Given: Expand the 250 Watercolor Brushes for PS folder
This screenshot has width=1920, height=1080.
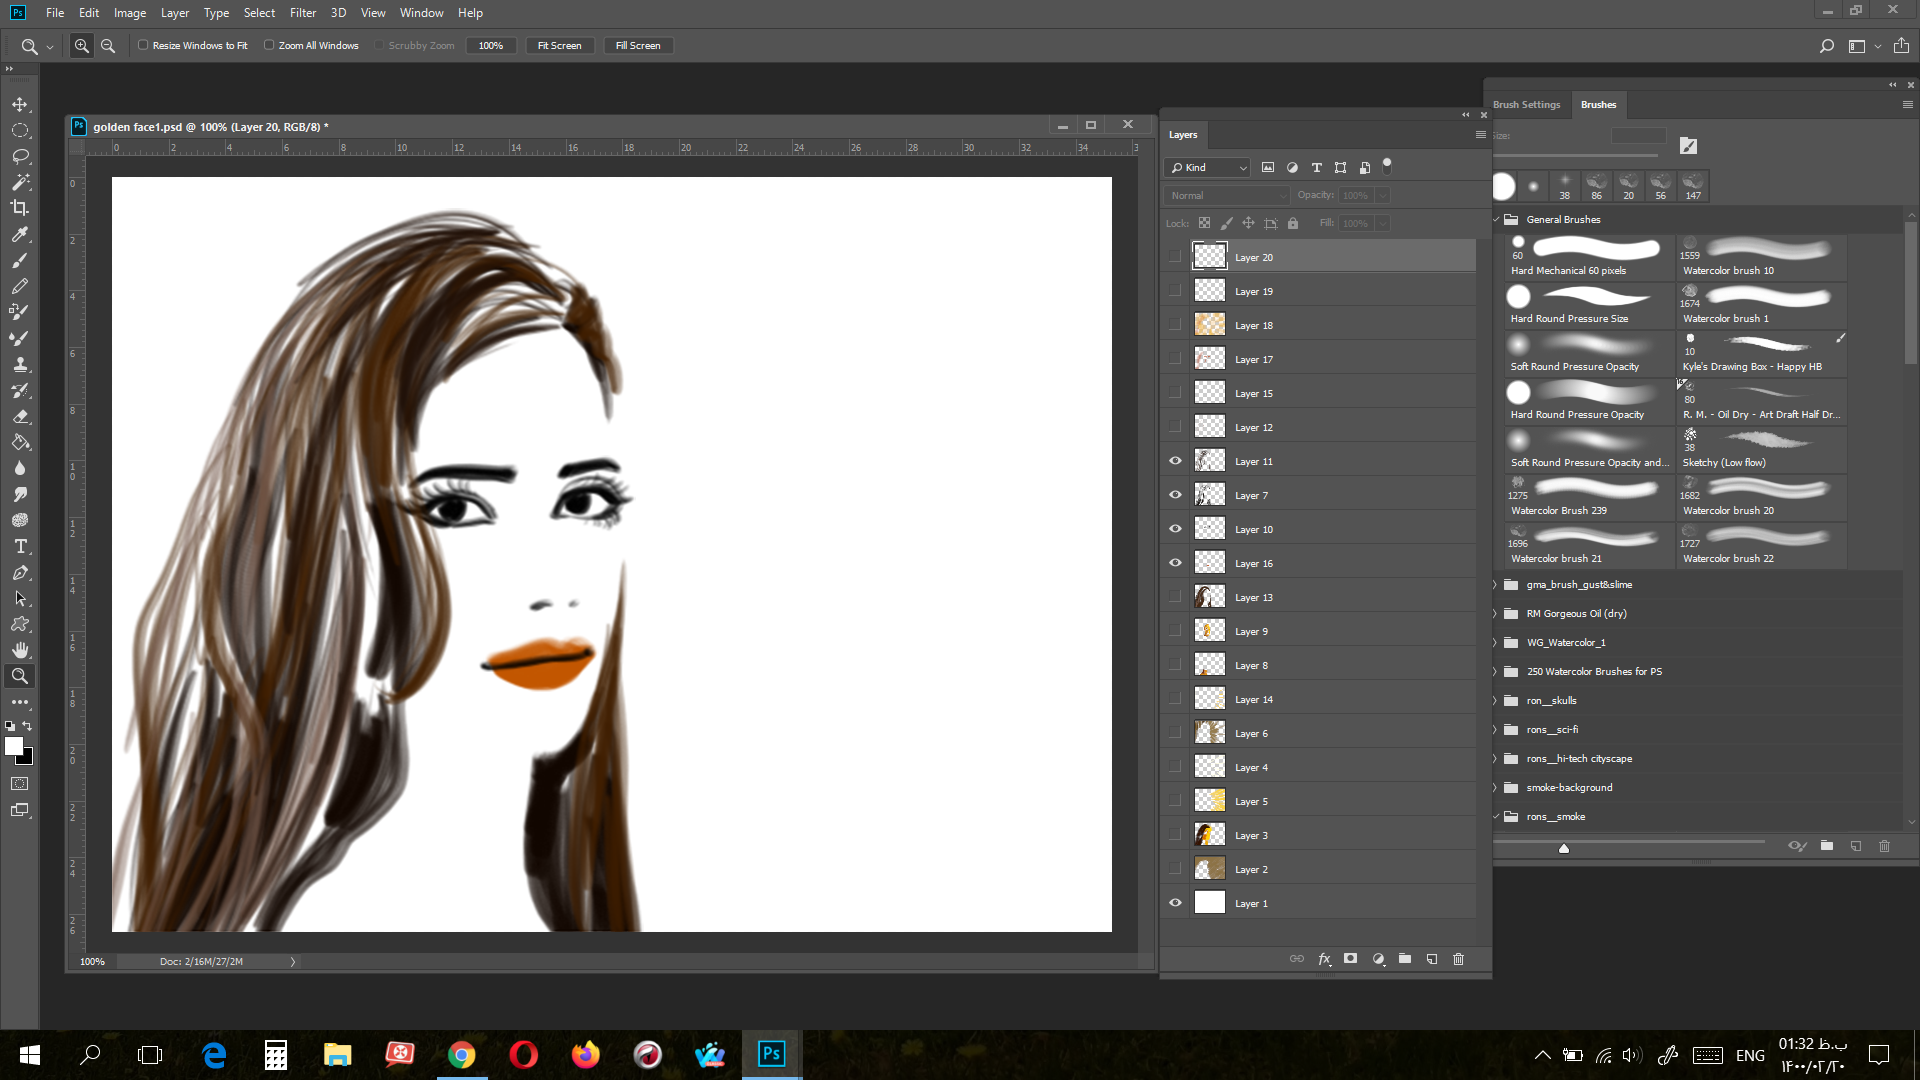Looking at the screenshot, I should tap(1497, 672).
